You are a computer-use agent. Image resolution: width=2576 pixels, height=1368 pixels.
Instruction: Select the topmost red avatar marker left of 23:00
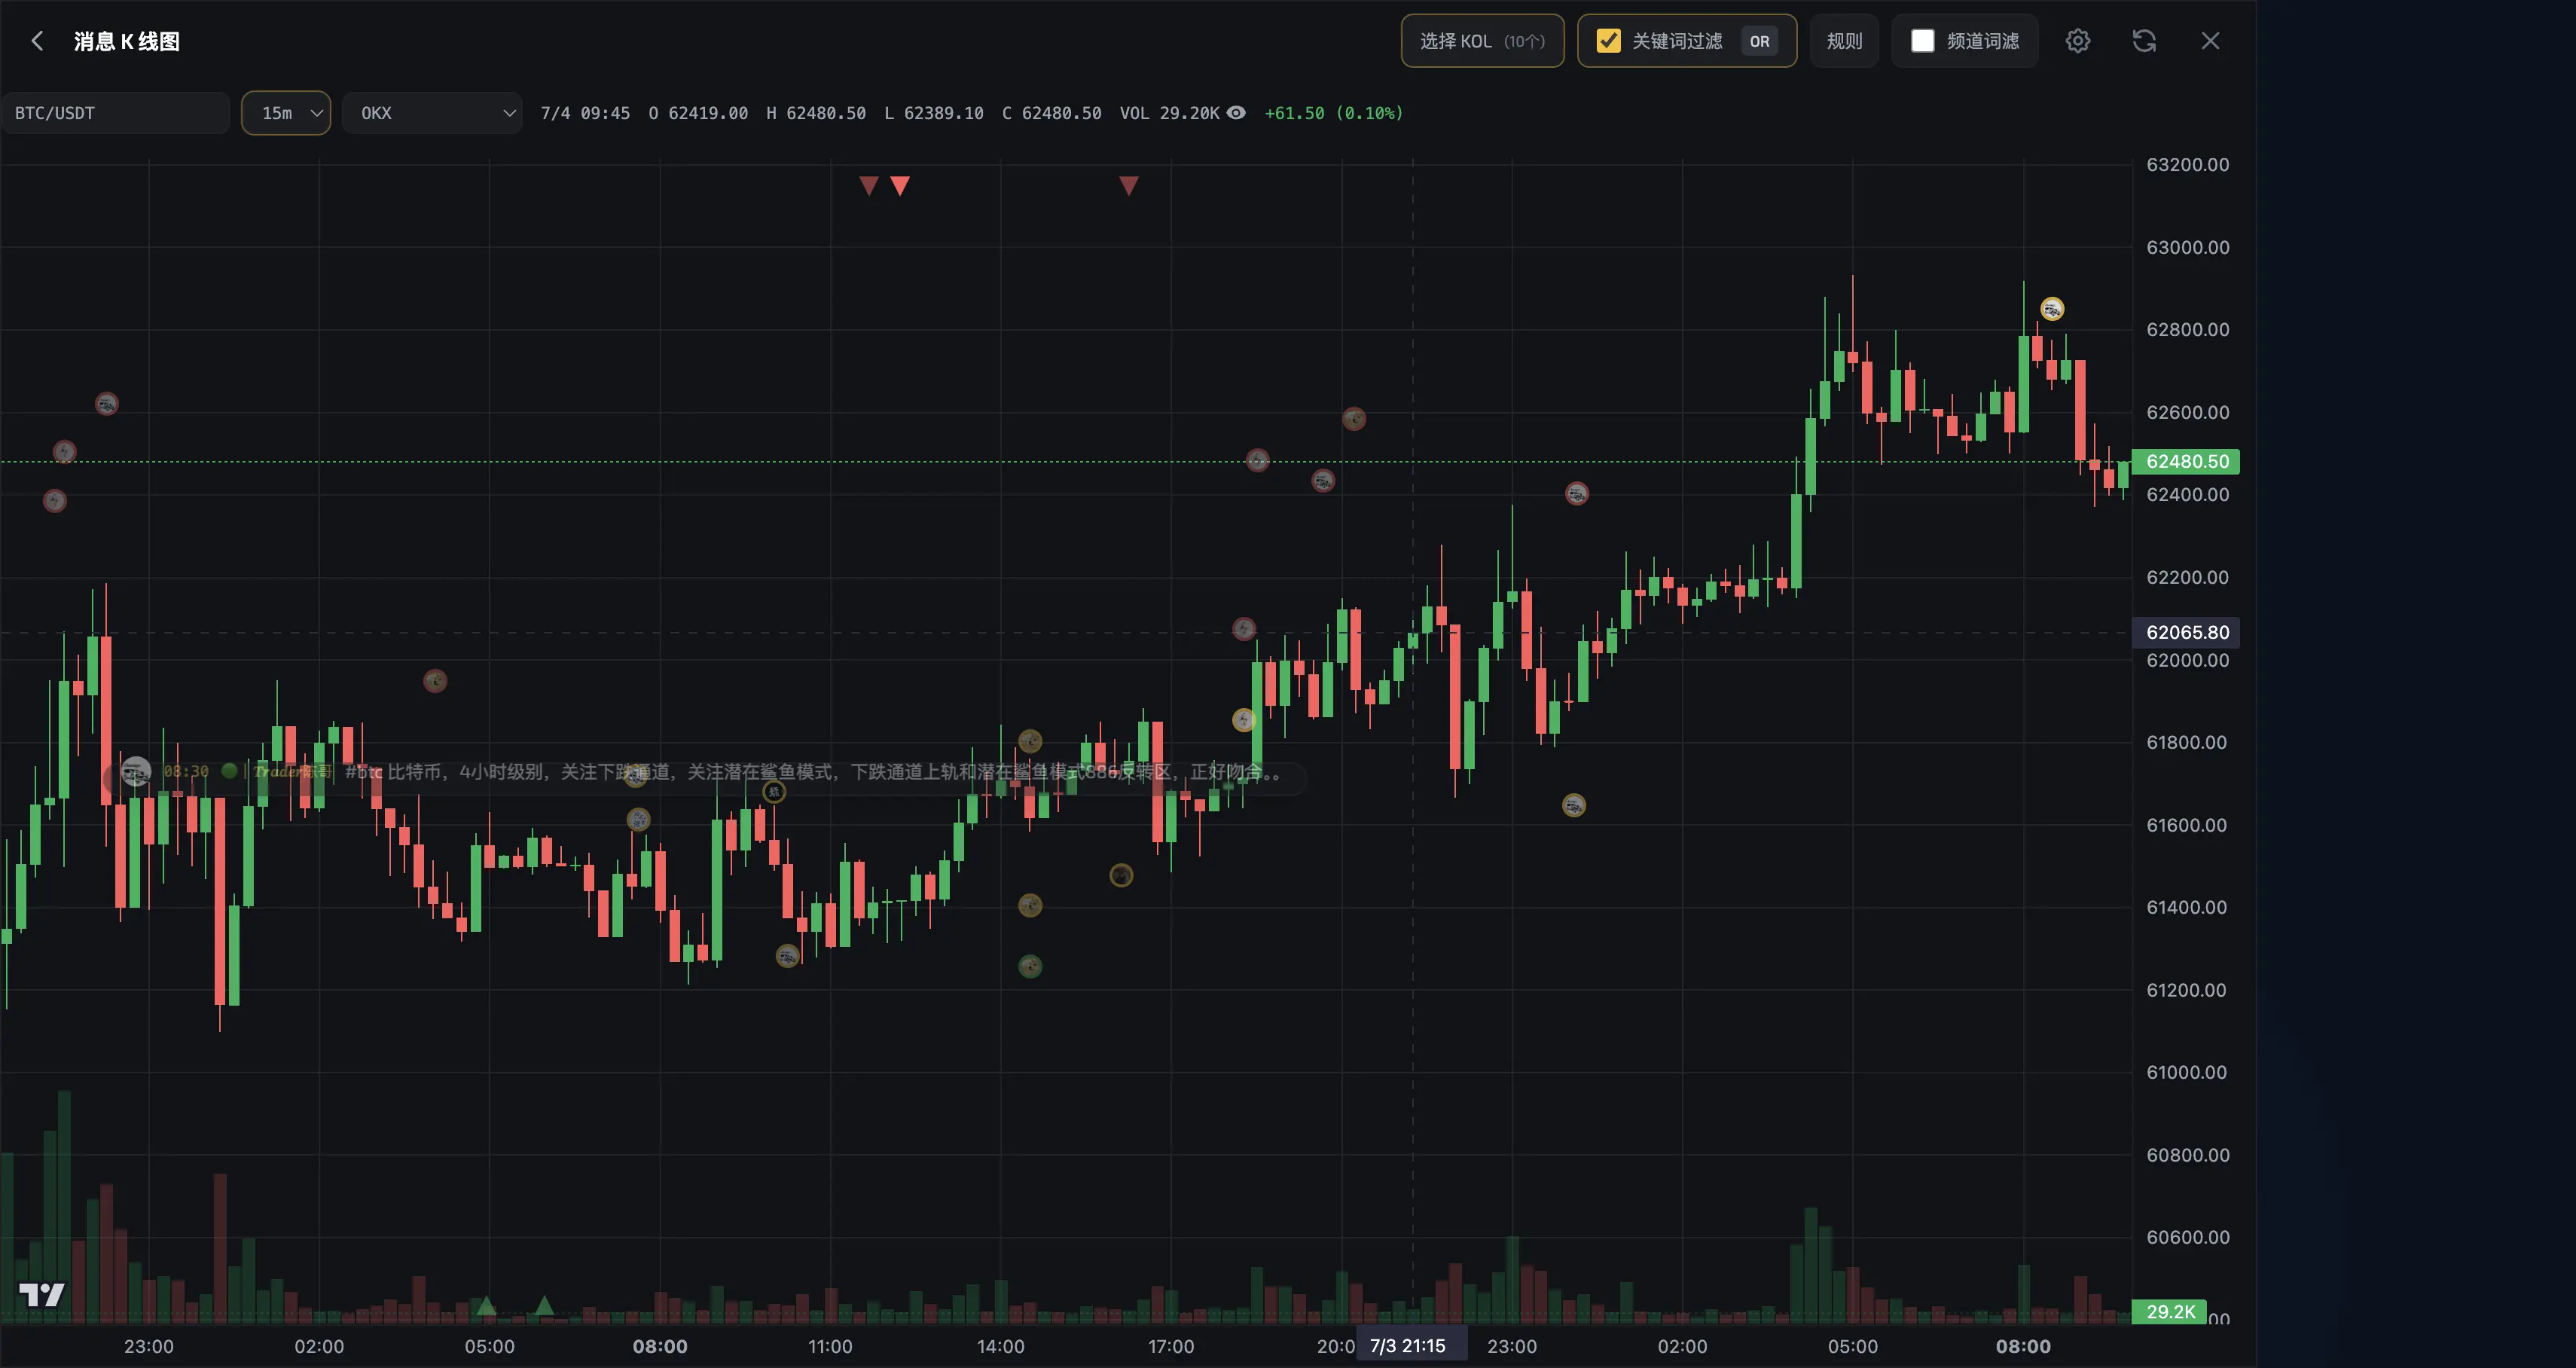(107, 404)
